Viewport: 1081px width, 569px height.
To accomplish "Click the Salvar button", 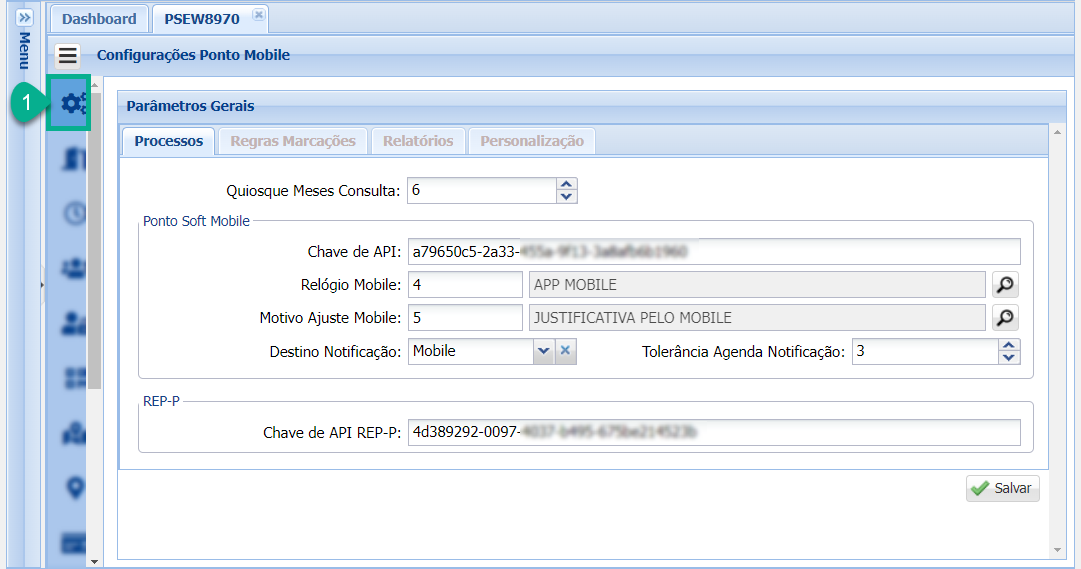I will click(x=1002, y=488).
